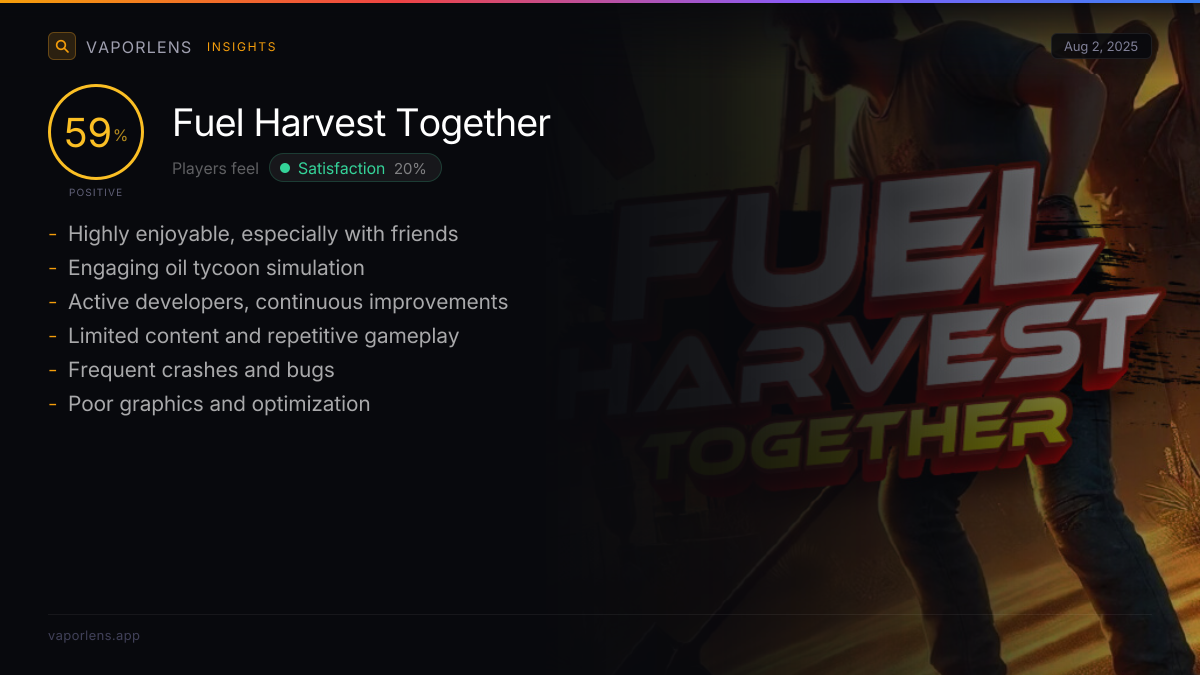Click the VaporLens magnifier logo icon
1200x675 pixels.
pos(62,46)
